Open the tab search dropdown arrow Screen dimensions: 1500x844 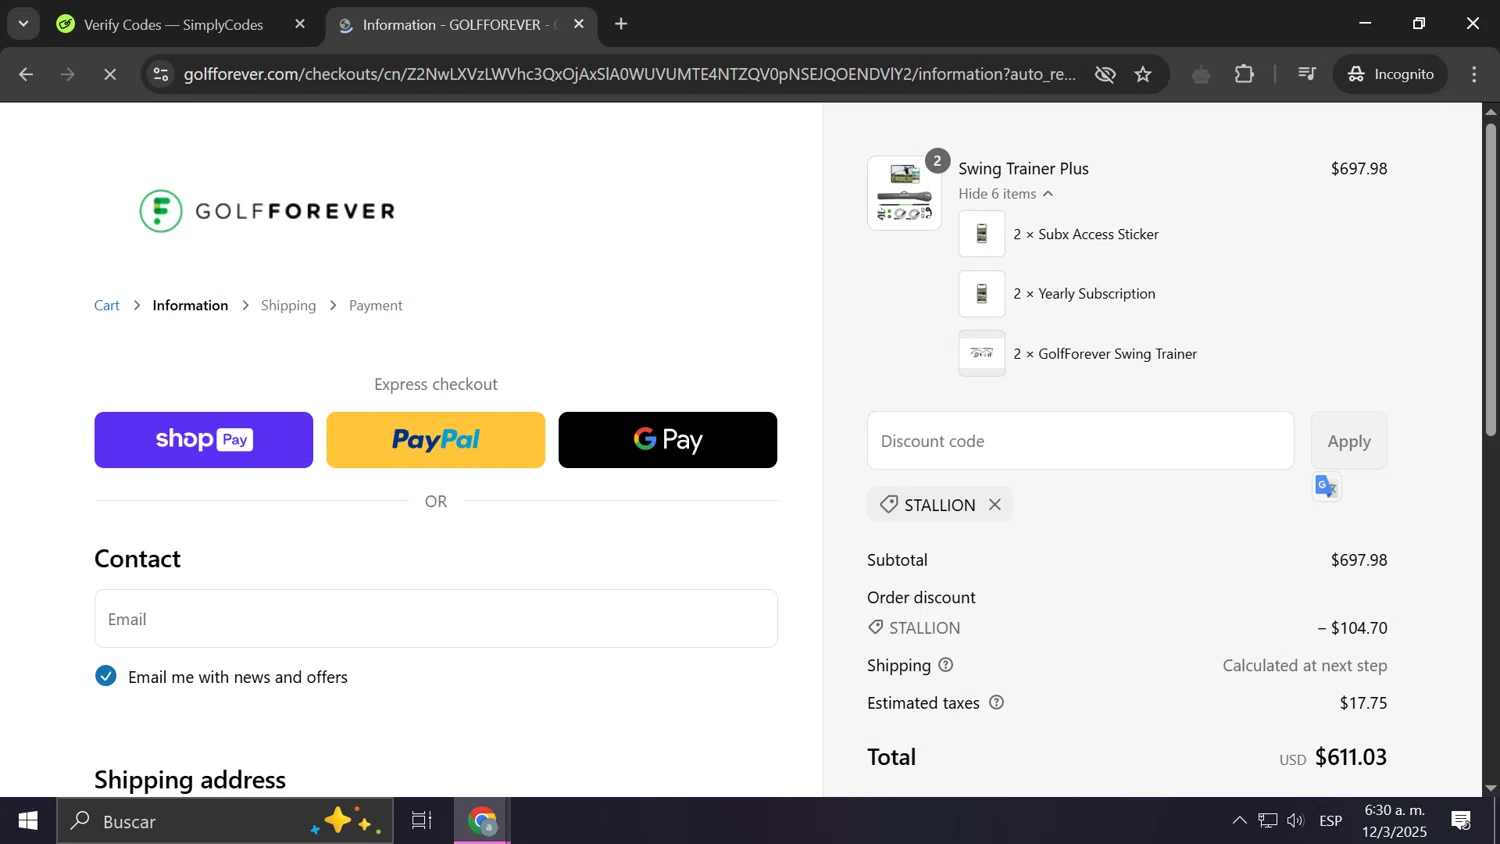coord(23,23)
